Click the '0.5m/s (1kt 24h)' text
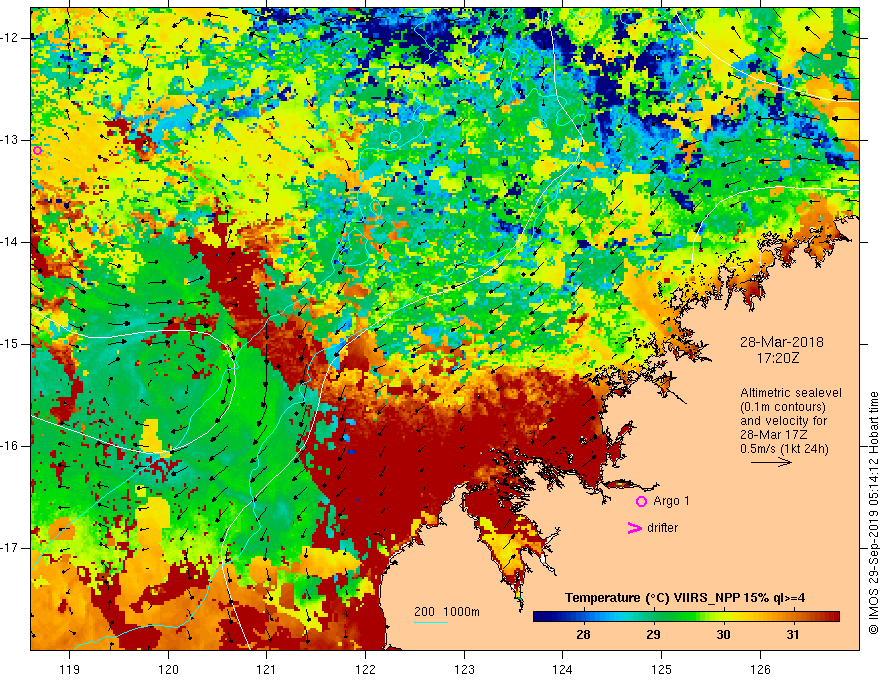Image resolution: width=880 pixels, height=680 pixels. [x=784, y=449]
